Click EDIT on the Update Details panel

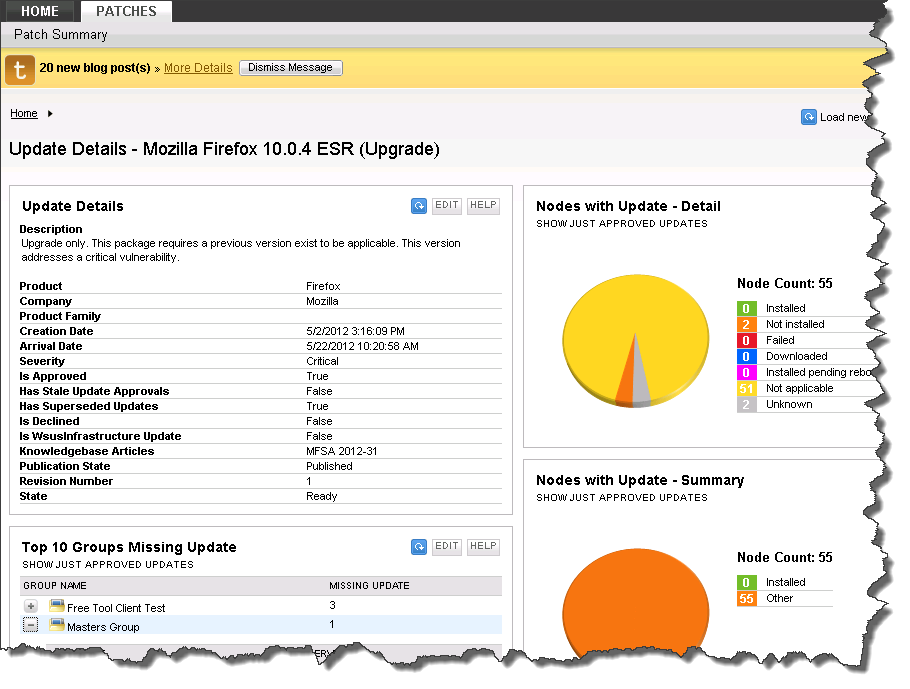(446, 205)
